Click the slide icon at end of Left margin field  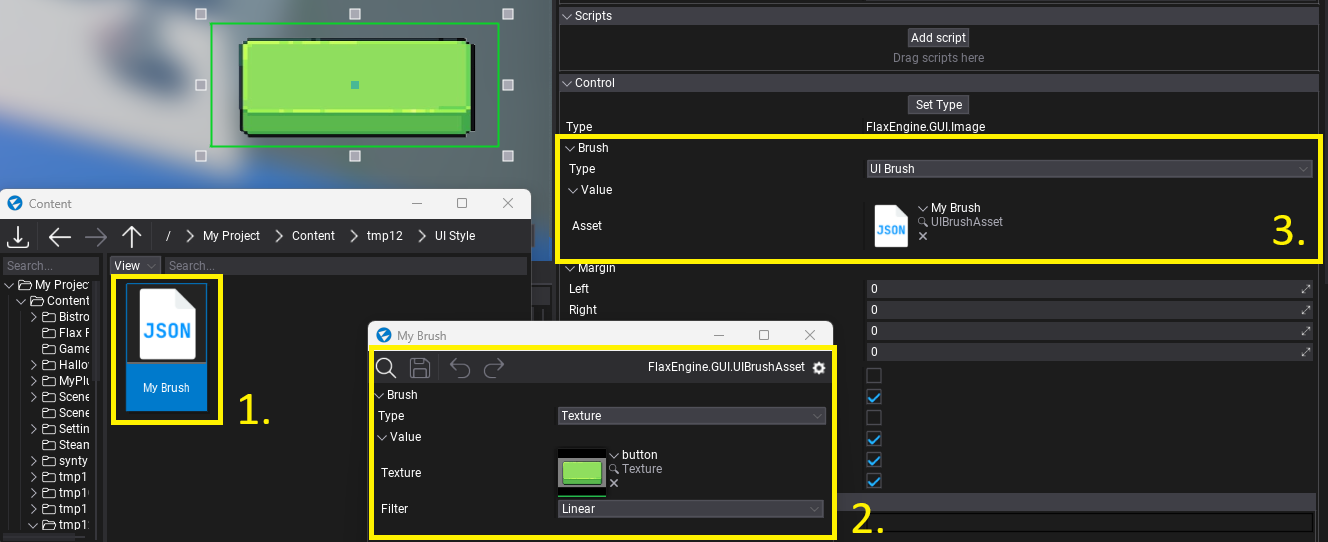pyautogui.click(x=1305, y=289)
